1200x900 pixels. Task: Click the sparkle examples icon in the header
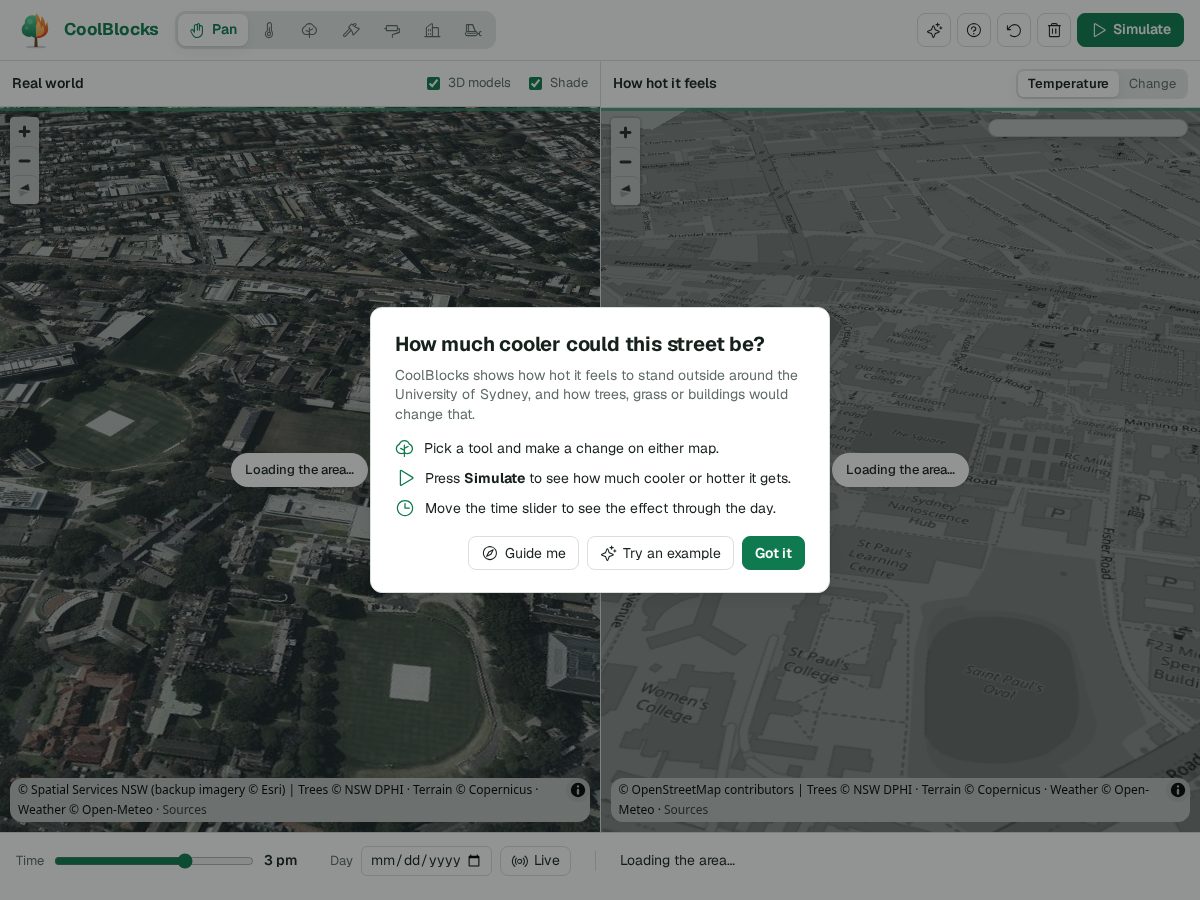point(934,30)
